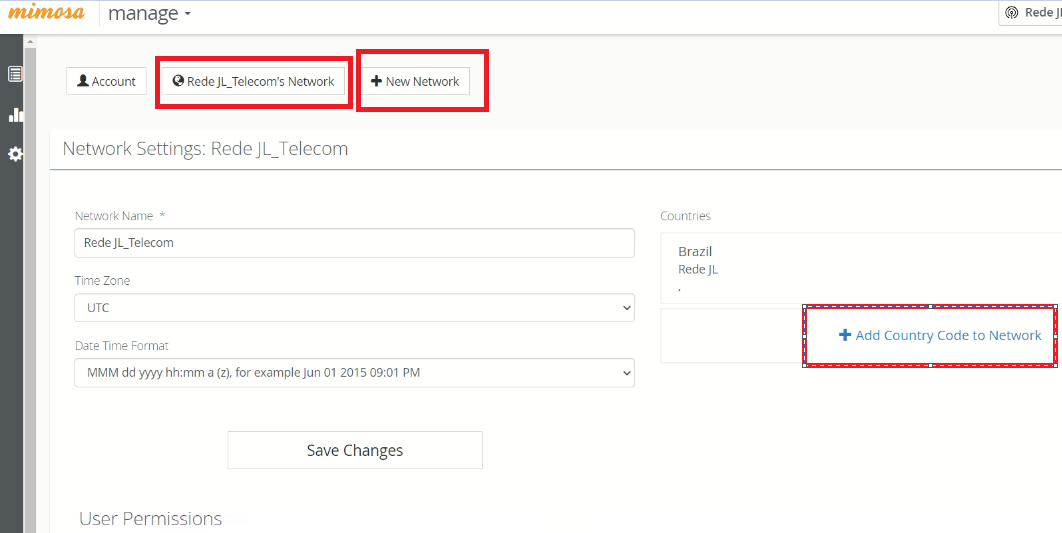Click the Save Changes button
1062x533 pixels.
355,450
